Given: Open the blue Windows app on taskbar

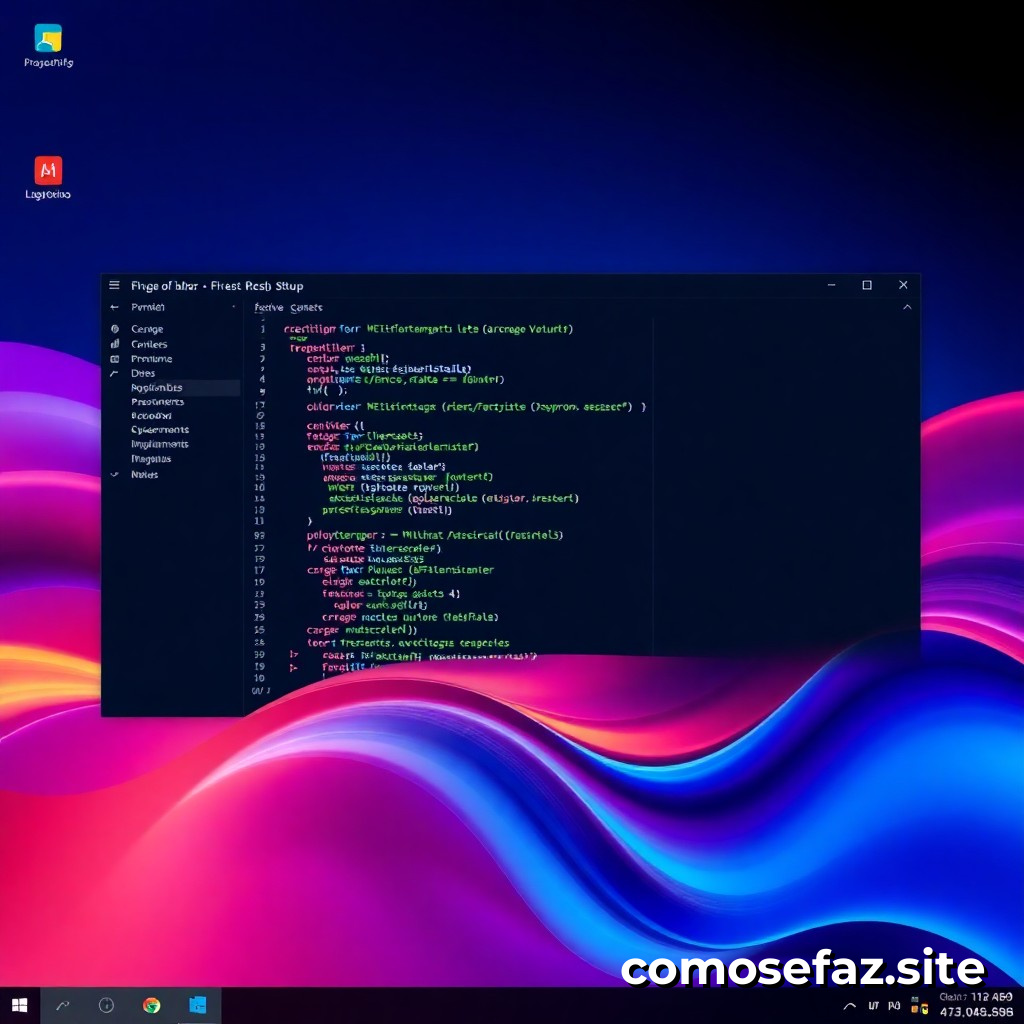Looking at the screenshot, I should 198,1005.
